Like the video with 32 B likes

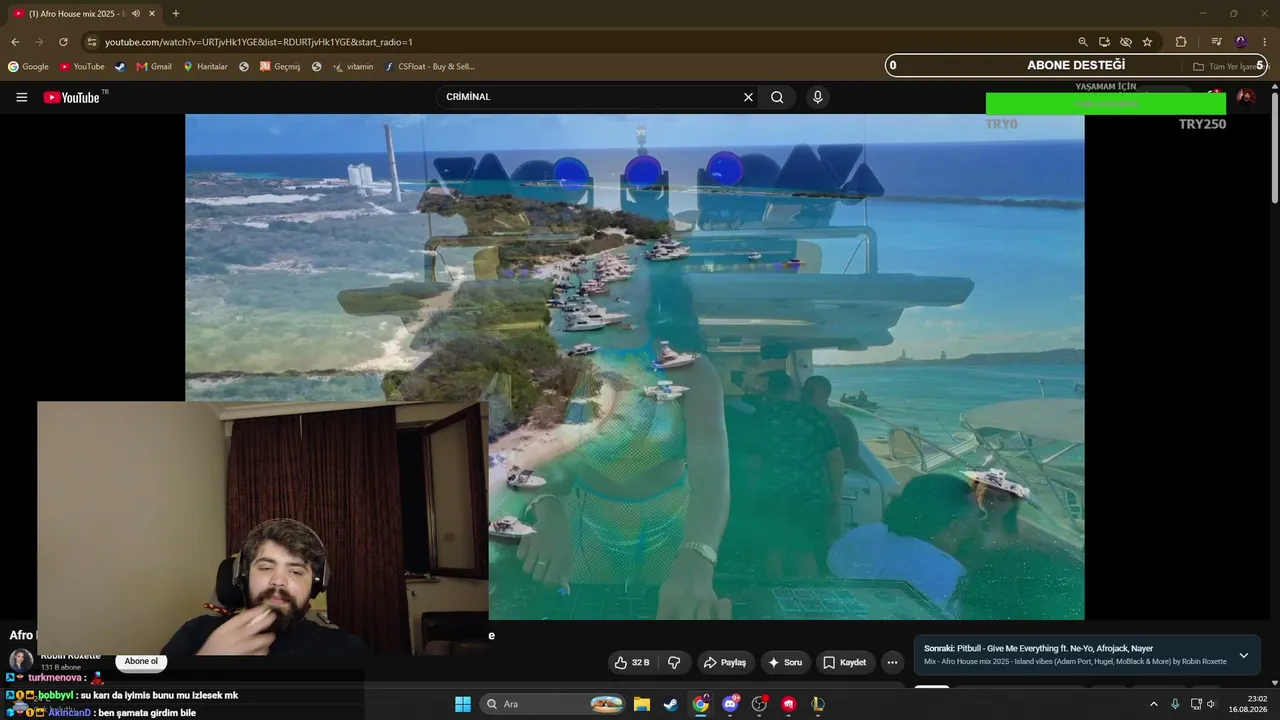[x=632, y=662]
